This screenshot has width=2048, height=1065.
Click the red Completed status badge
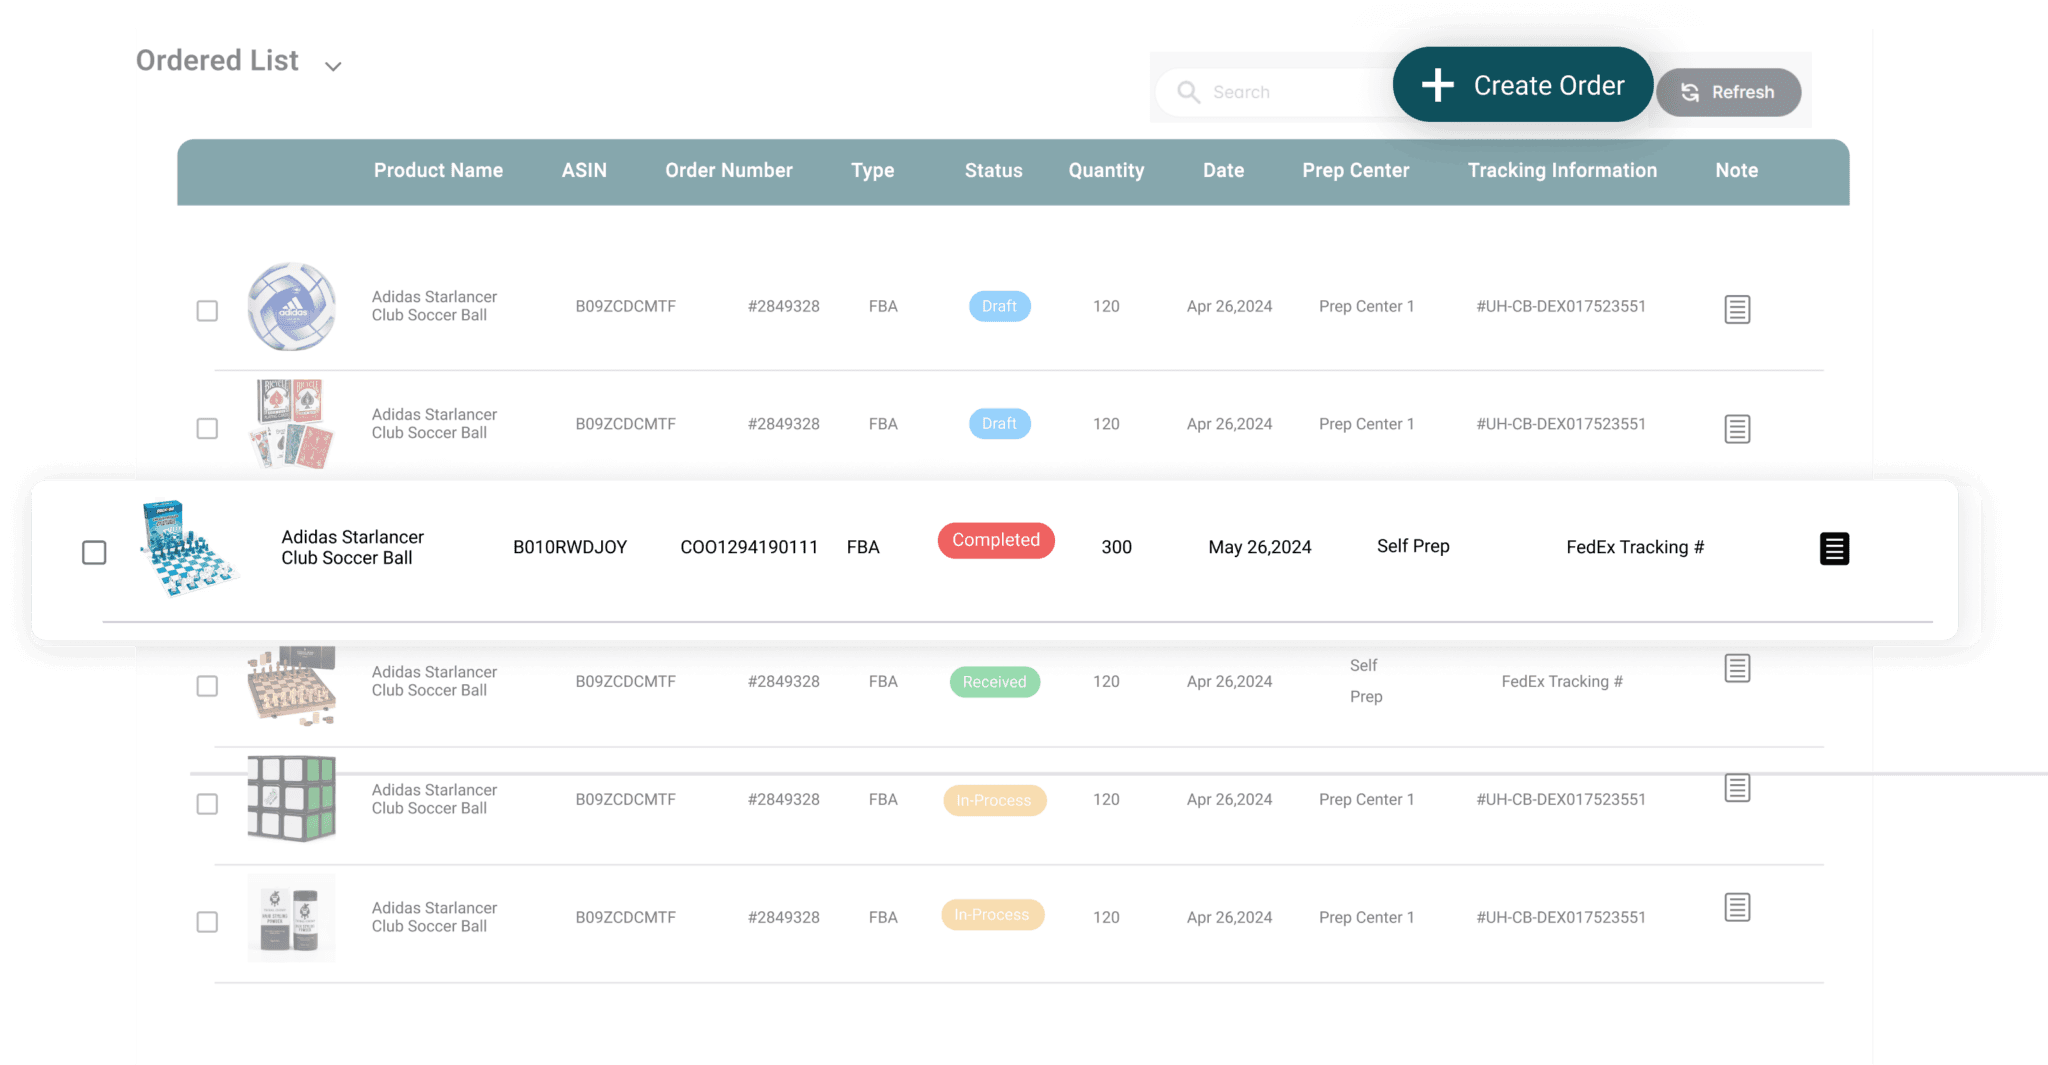[995, 540]
